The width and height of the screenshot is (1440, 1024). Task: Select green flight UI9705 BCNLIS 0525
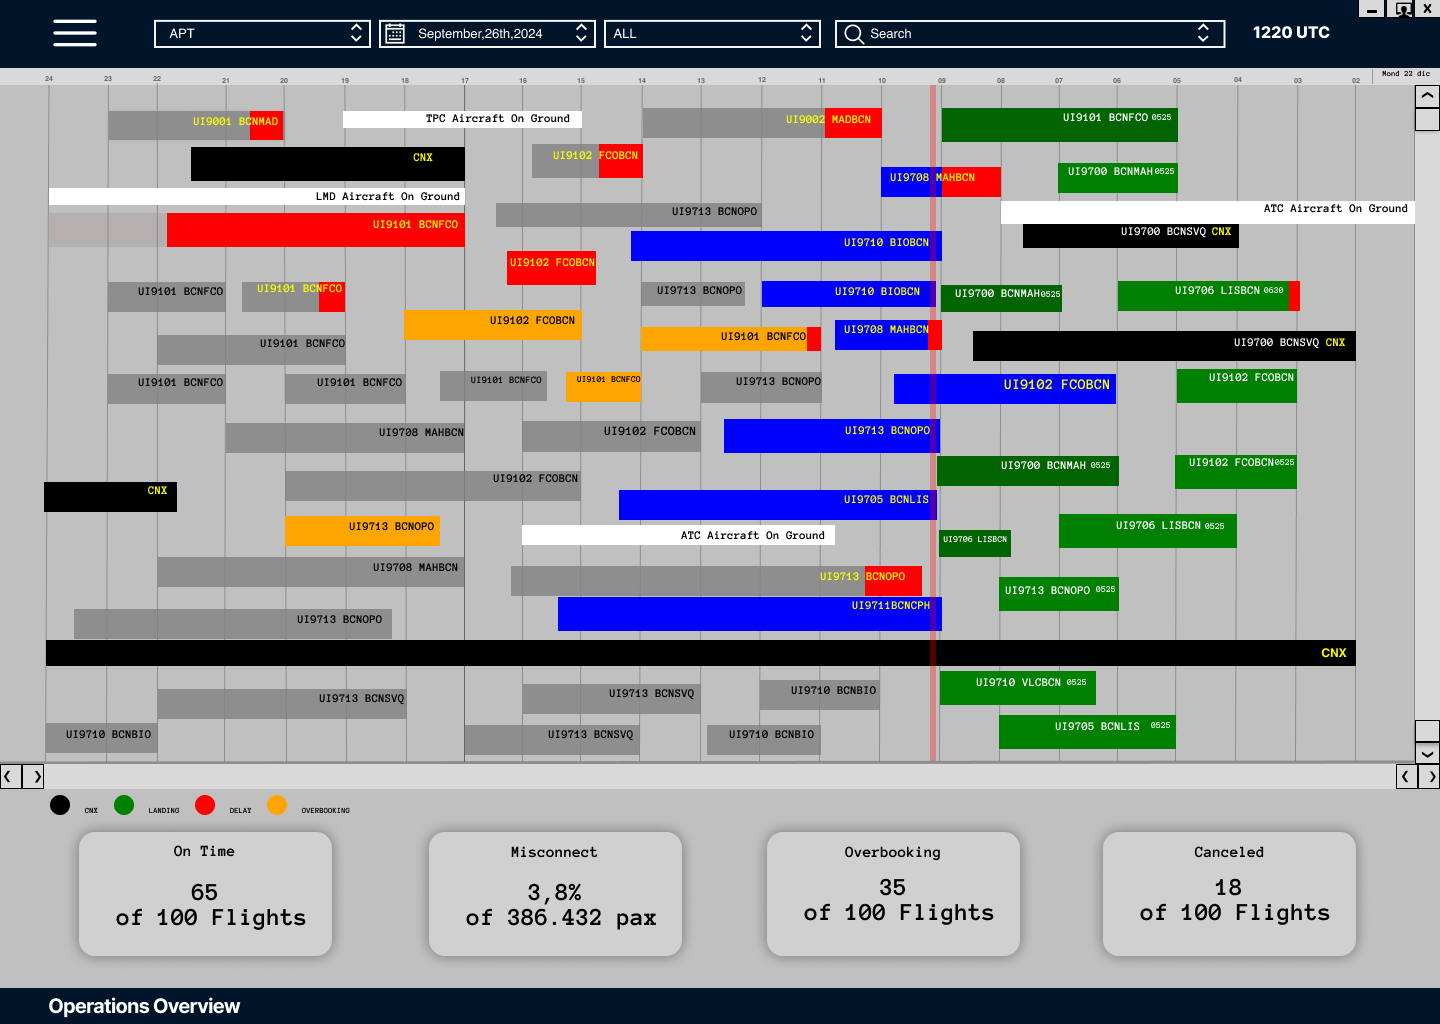[1087, 732]
